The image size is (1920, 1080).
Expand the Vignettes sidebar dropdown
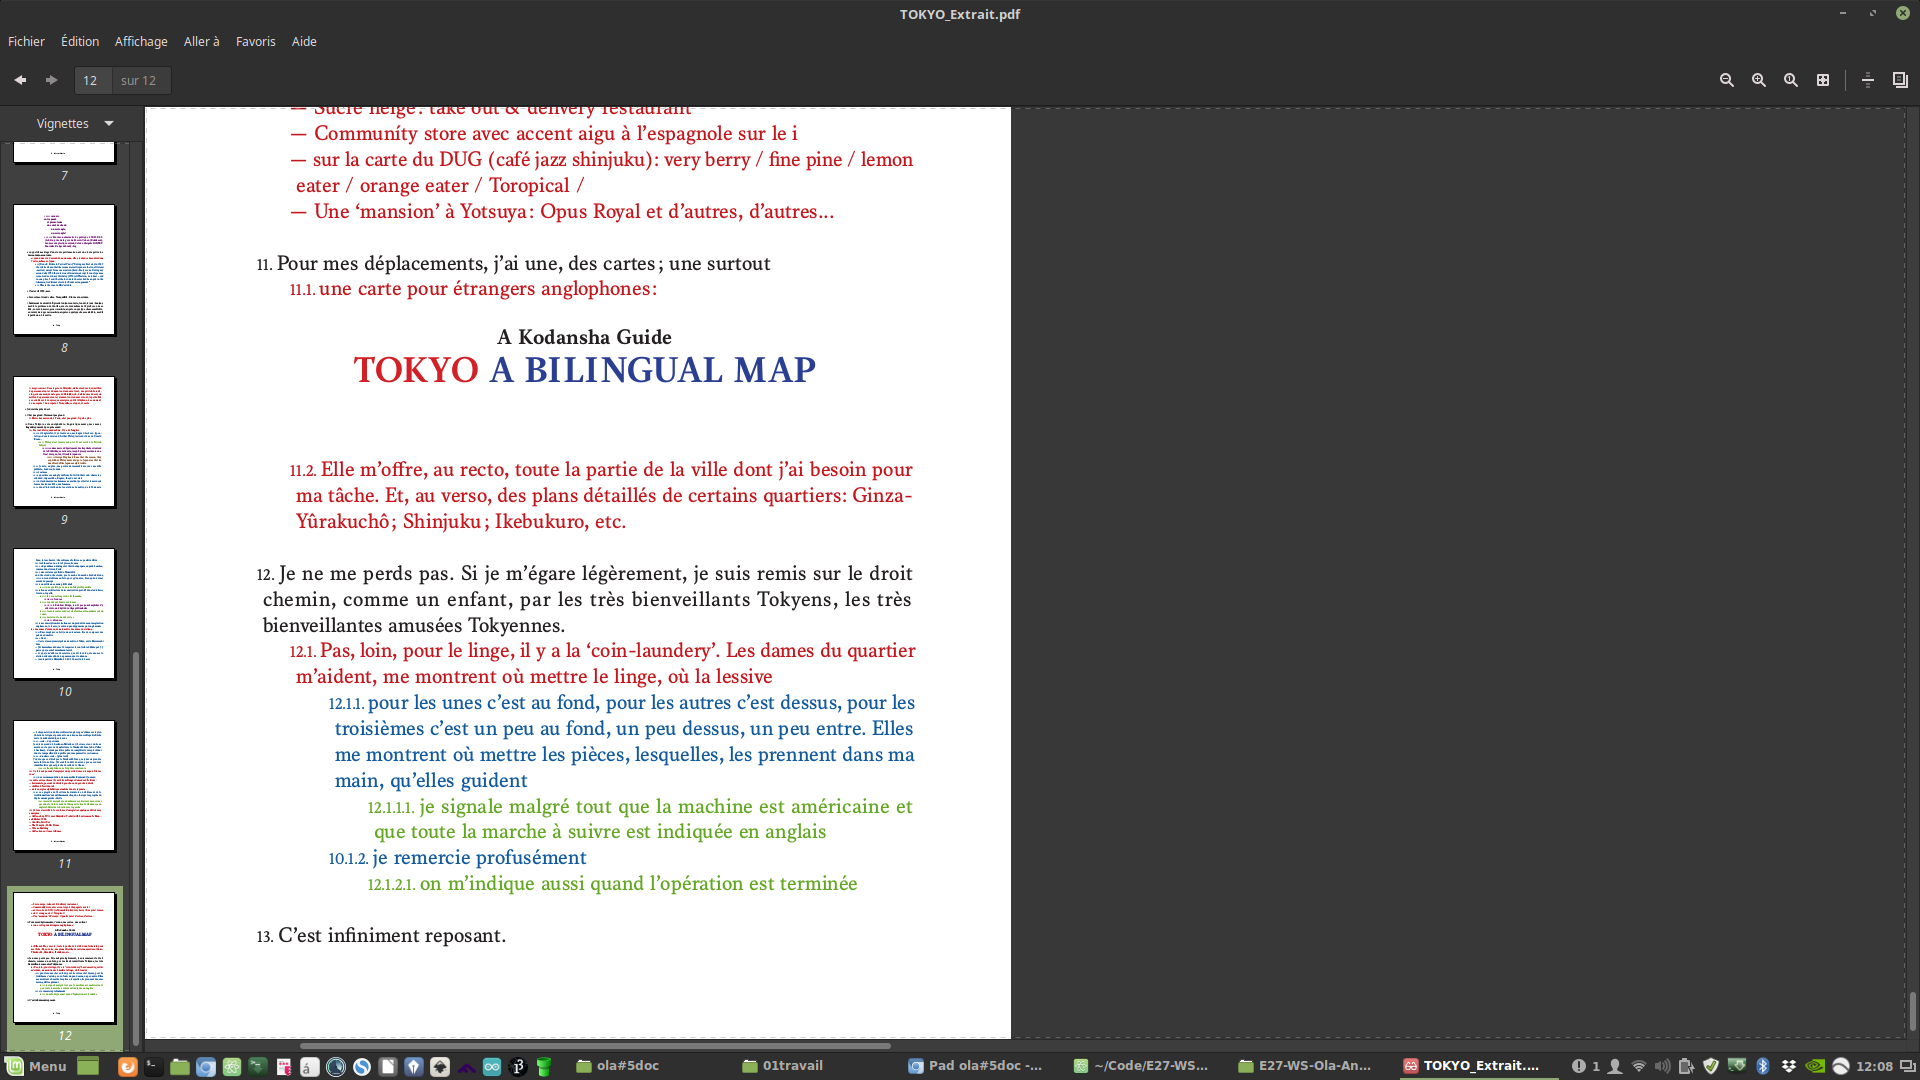click(x=76, y=123)
